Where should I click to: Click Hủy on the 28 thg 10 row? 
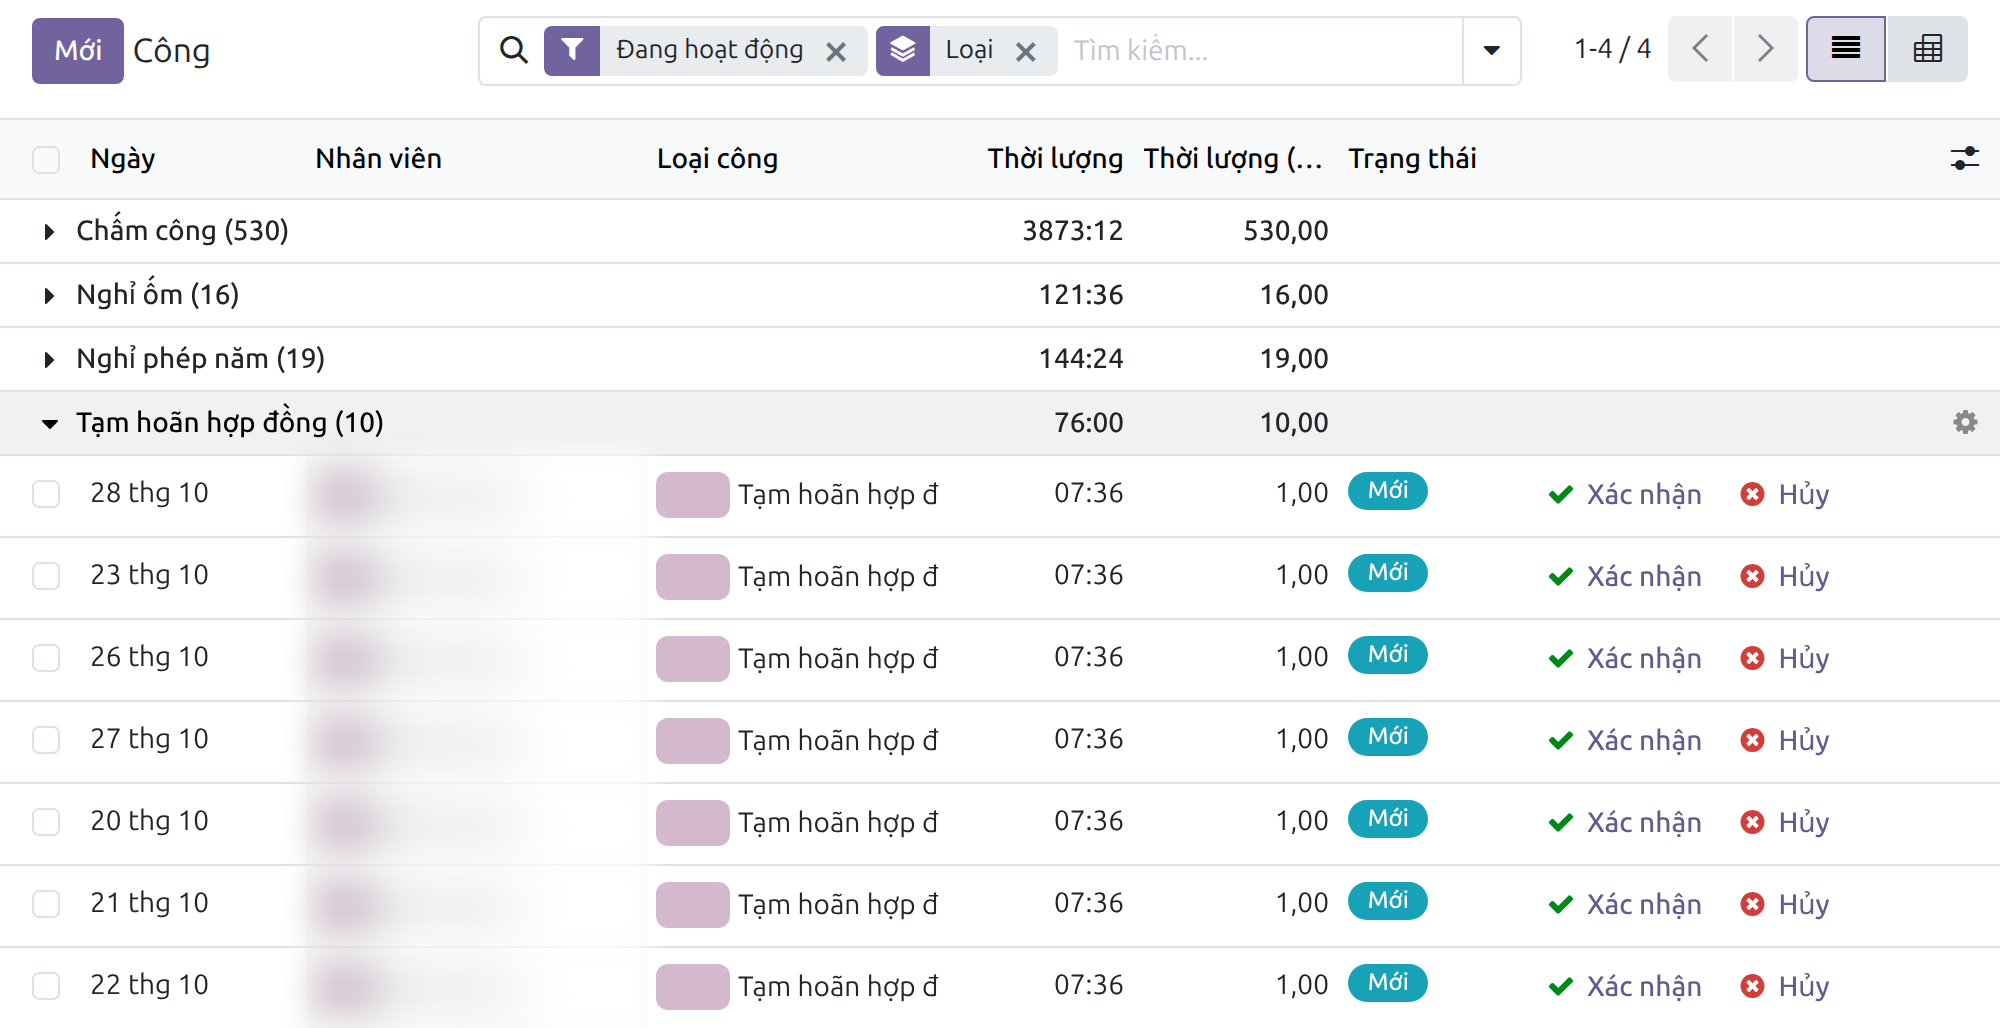pyautogui.click(x=1785, y=494)
